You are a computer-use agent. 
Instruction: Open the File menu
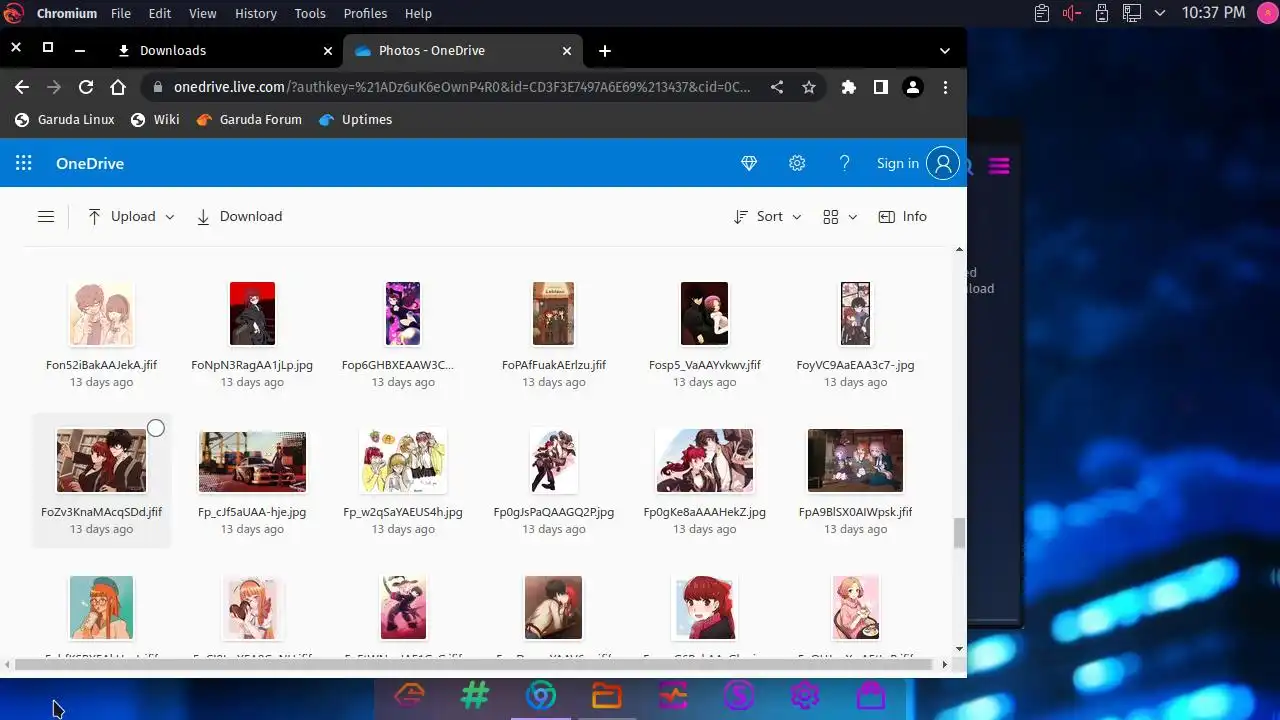tap(121, 13)
